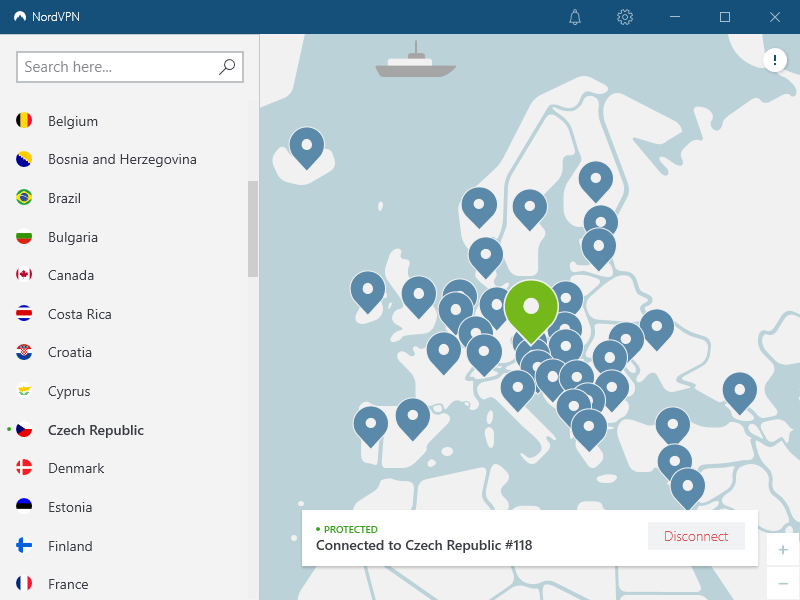Click the Iceland map pin
This screenshot has height=600, width=800.
click(306, 147)
